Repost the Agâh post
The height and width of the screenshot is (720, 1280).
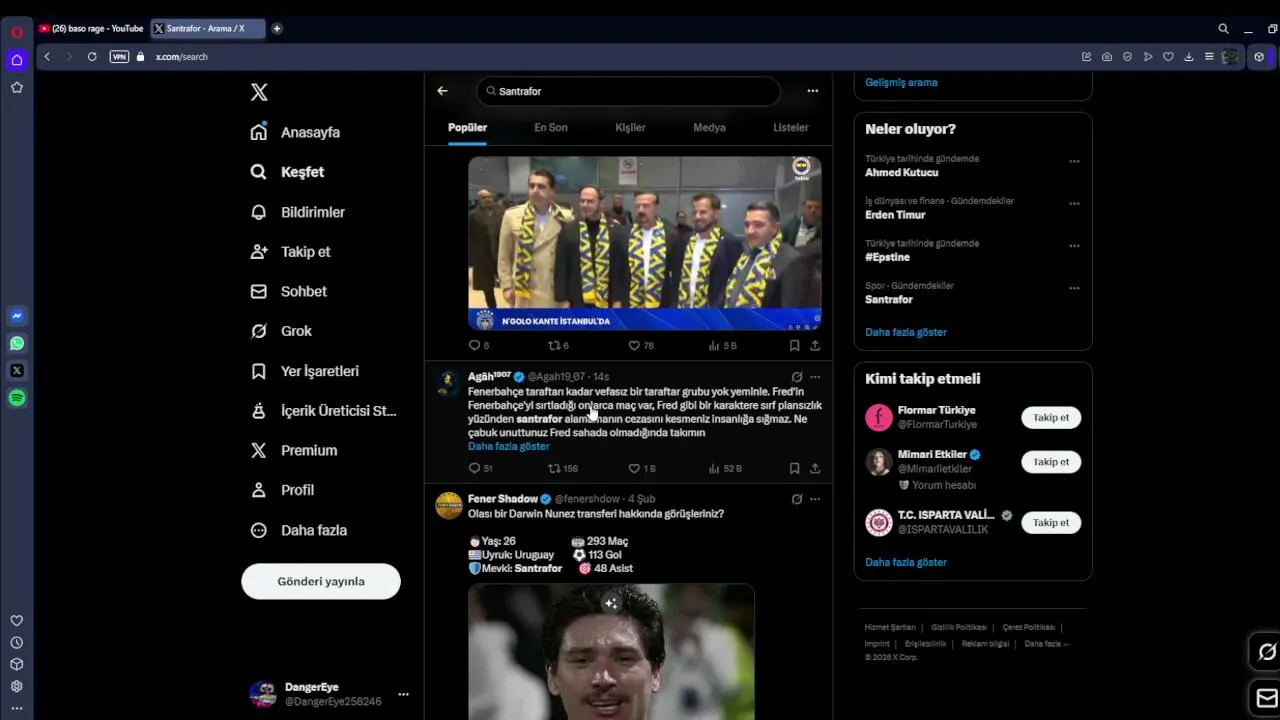[x=563, y=468]
